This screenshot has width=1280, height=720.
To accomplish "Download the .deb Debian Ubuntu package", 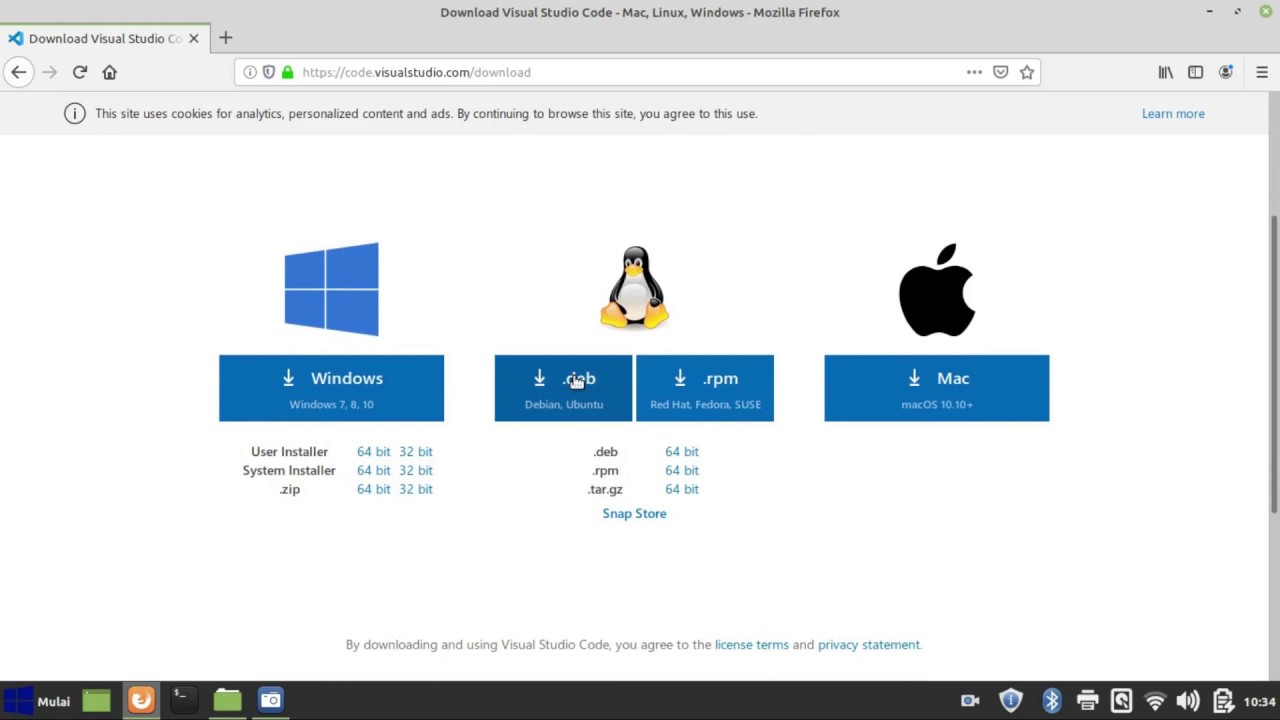I will pos(563,388).
